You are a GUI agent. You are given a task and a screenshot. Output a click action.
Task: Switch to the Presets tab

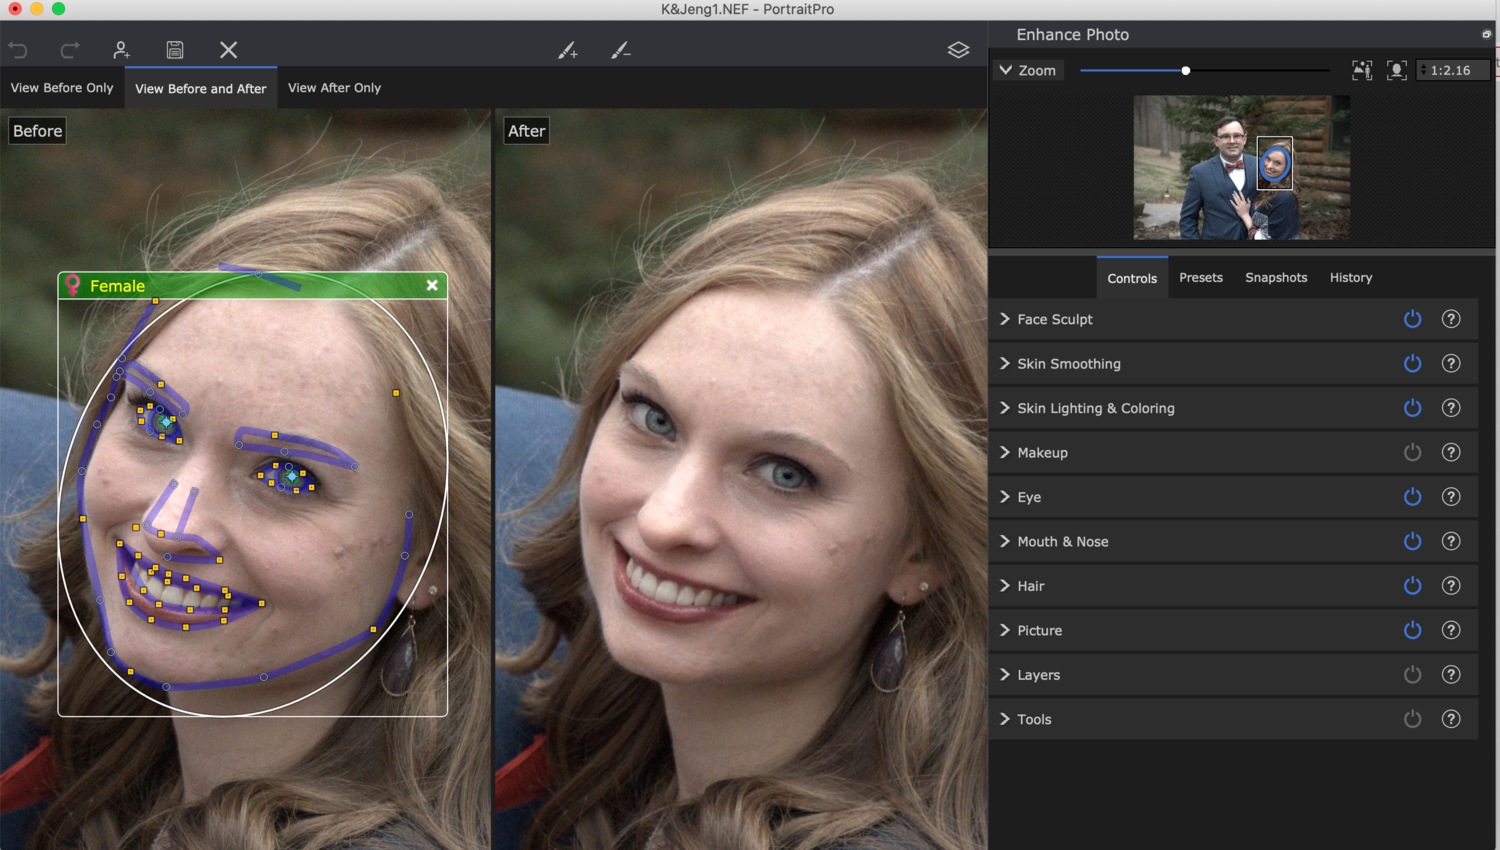coord(1200,277)
